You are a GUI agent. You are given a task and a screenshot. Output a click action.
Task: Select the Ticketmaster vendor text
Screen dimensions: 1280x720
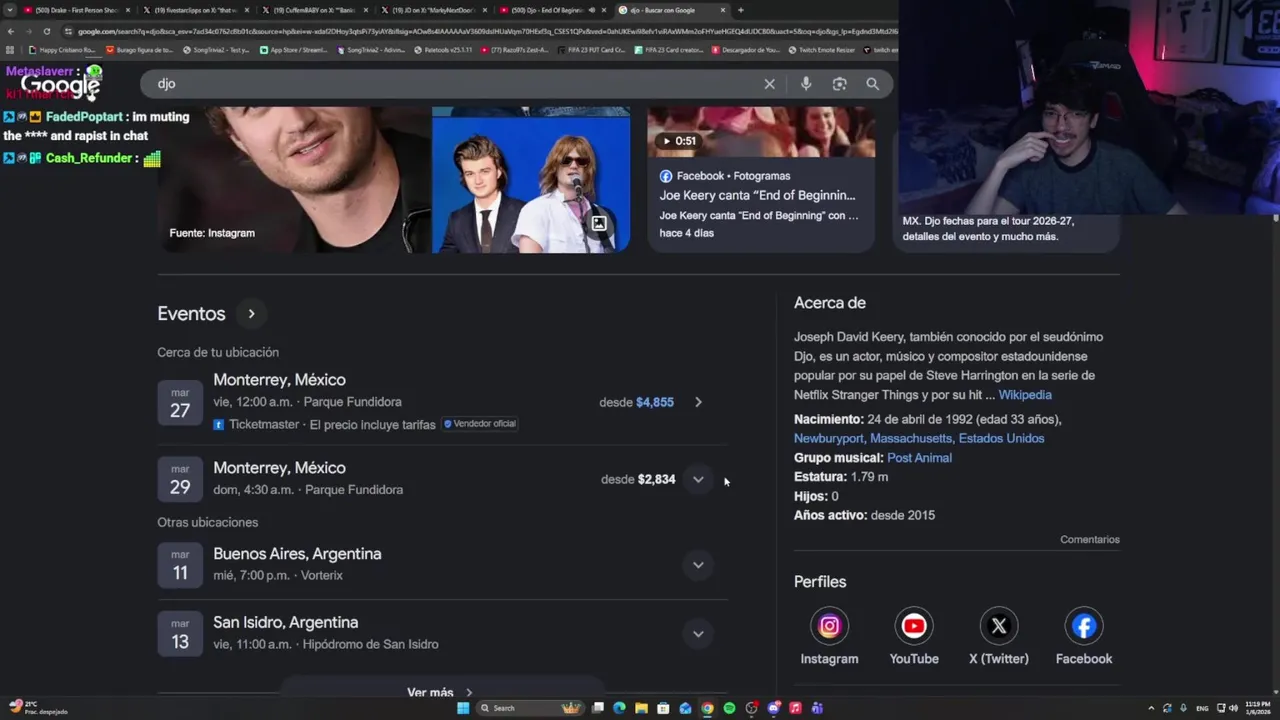[x=264, y=424]
